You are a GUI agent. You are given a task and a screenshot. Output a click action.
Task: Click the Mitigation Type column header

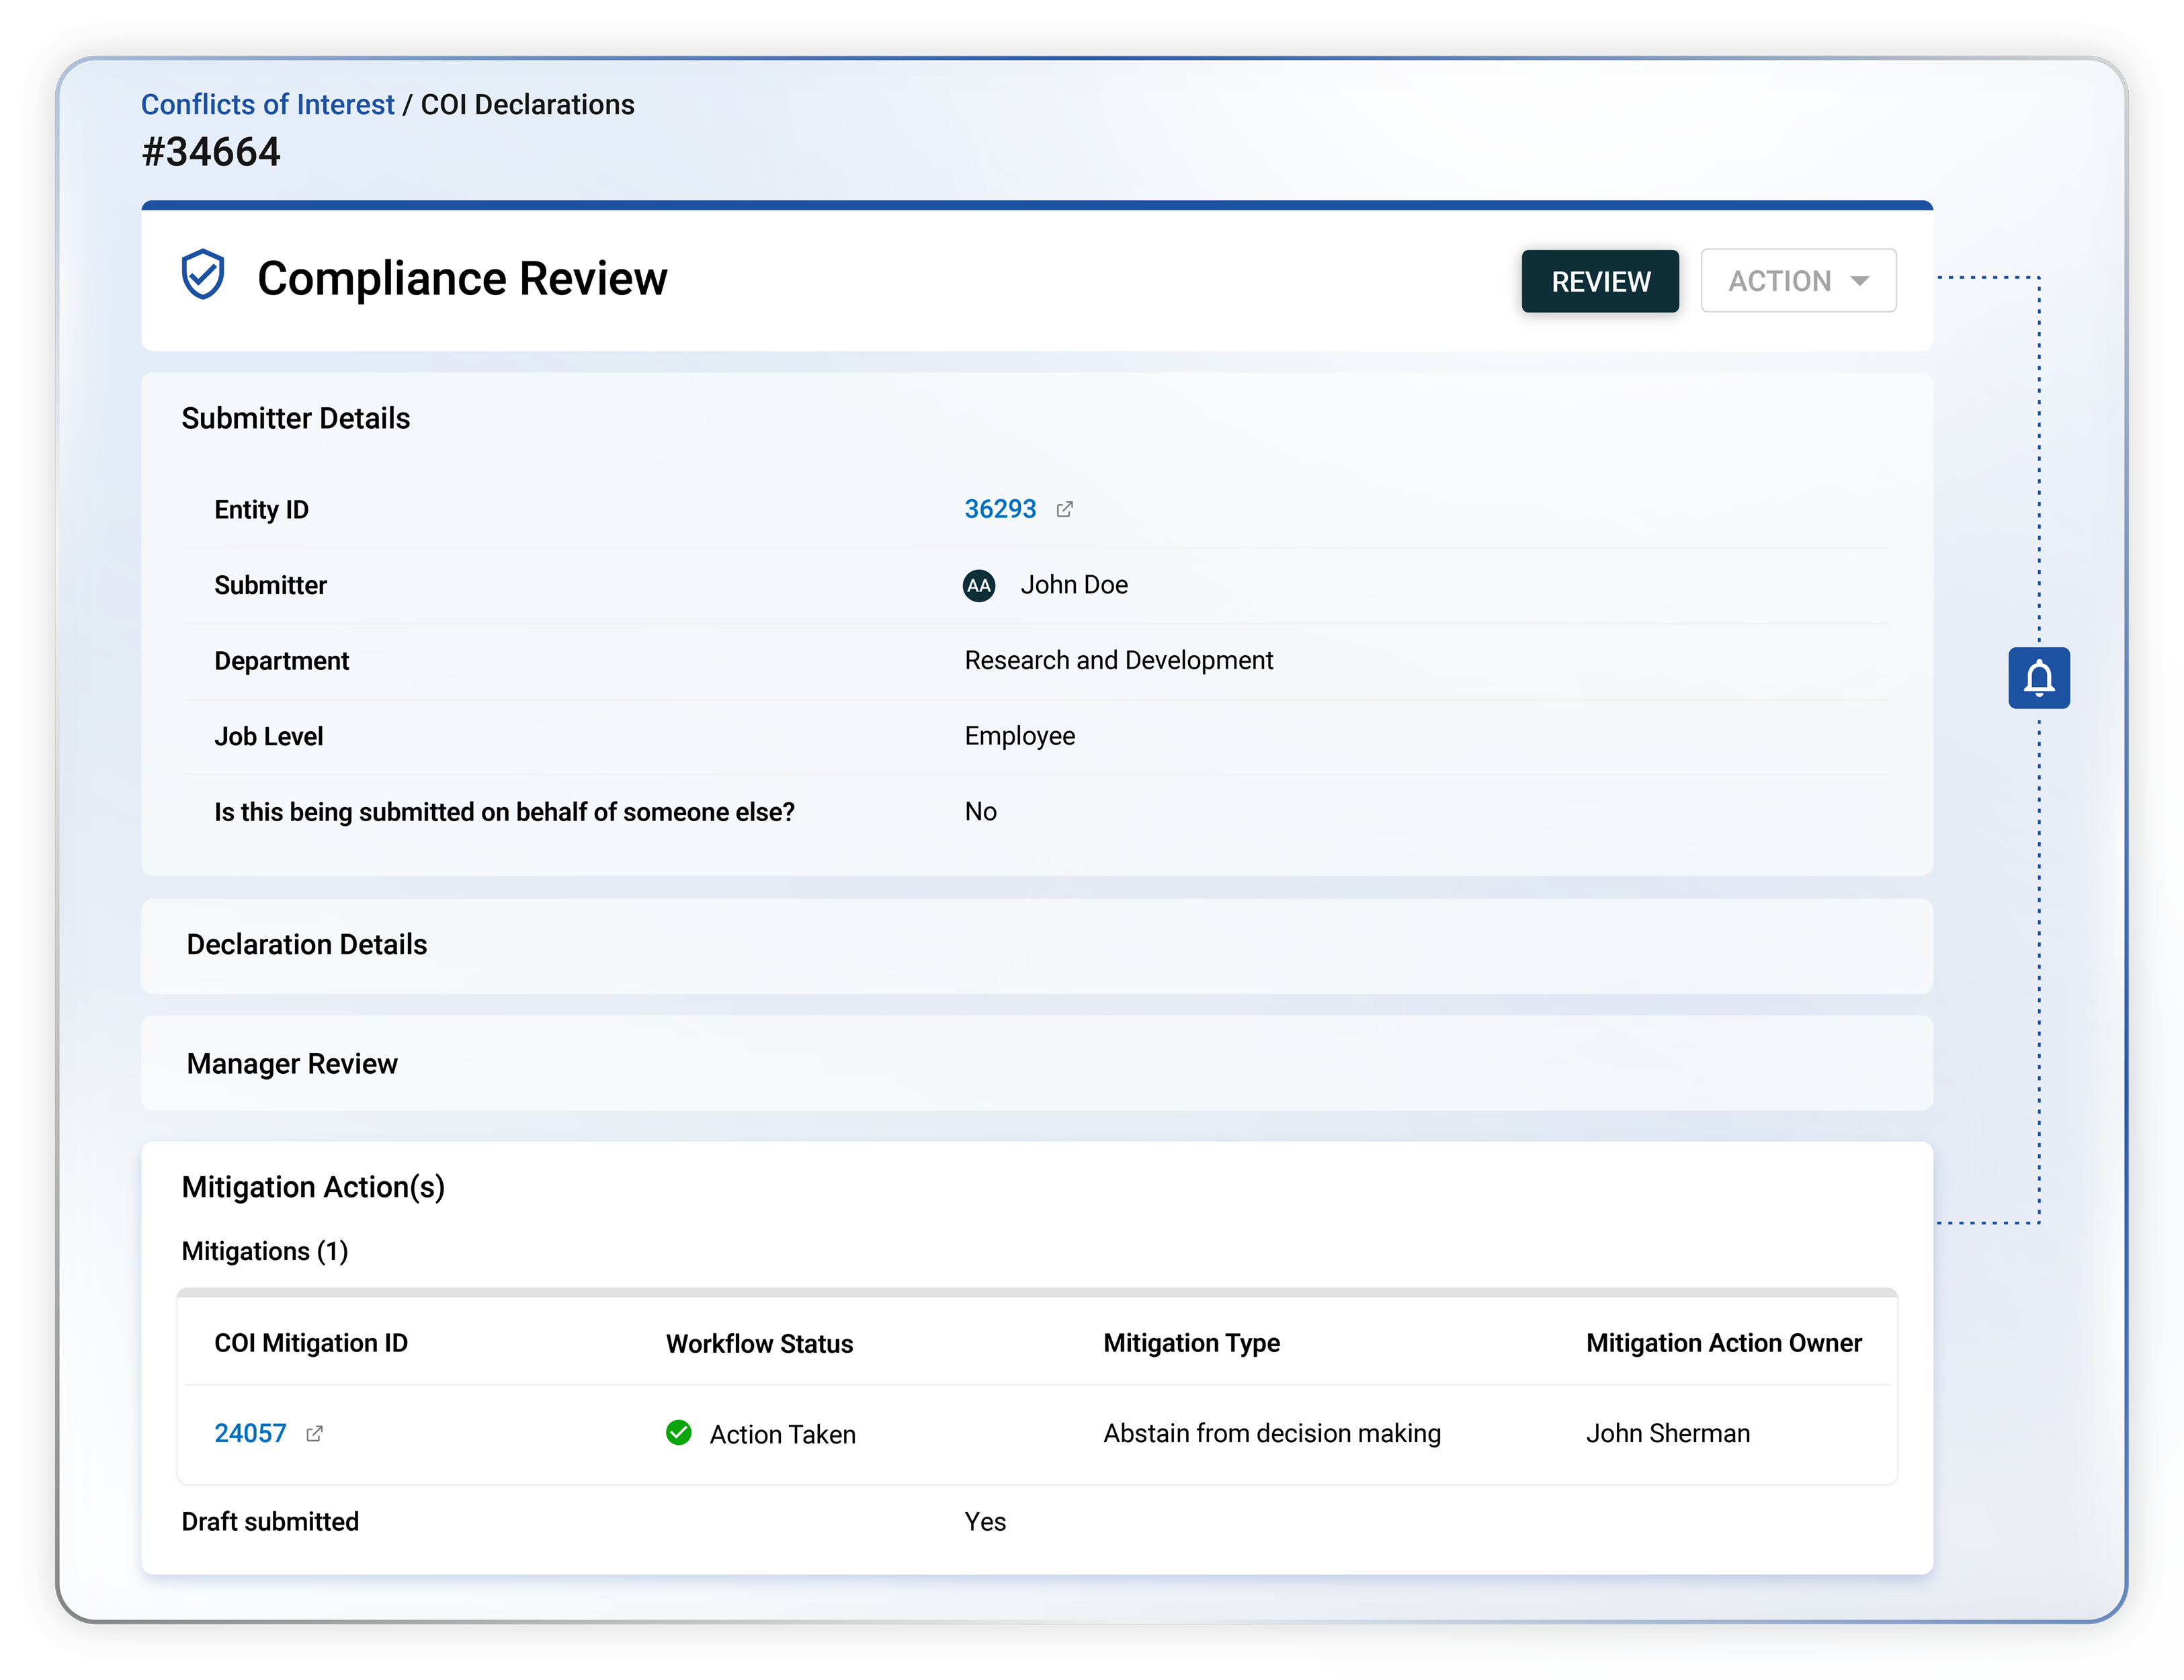1191,1343
